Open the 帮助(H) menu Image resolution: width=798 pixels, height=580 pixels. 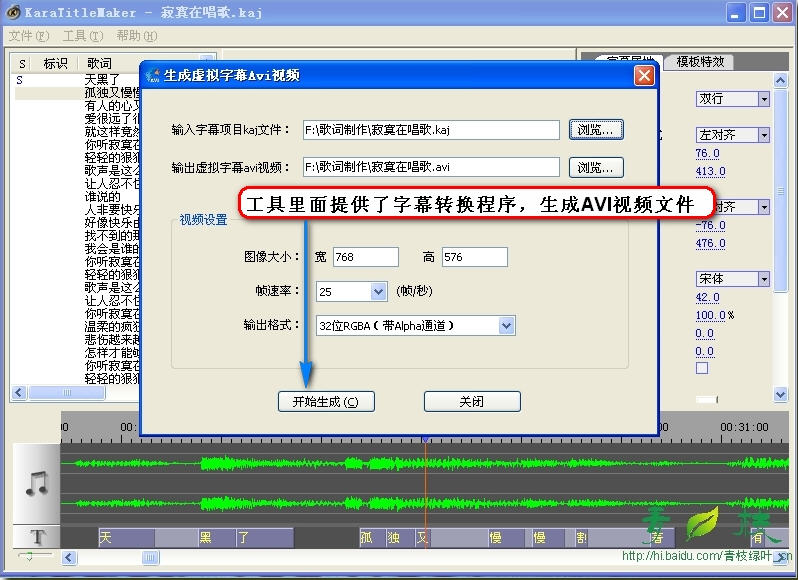136,36
